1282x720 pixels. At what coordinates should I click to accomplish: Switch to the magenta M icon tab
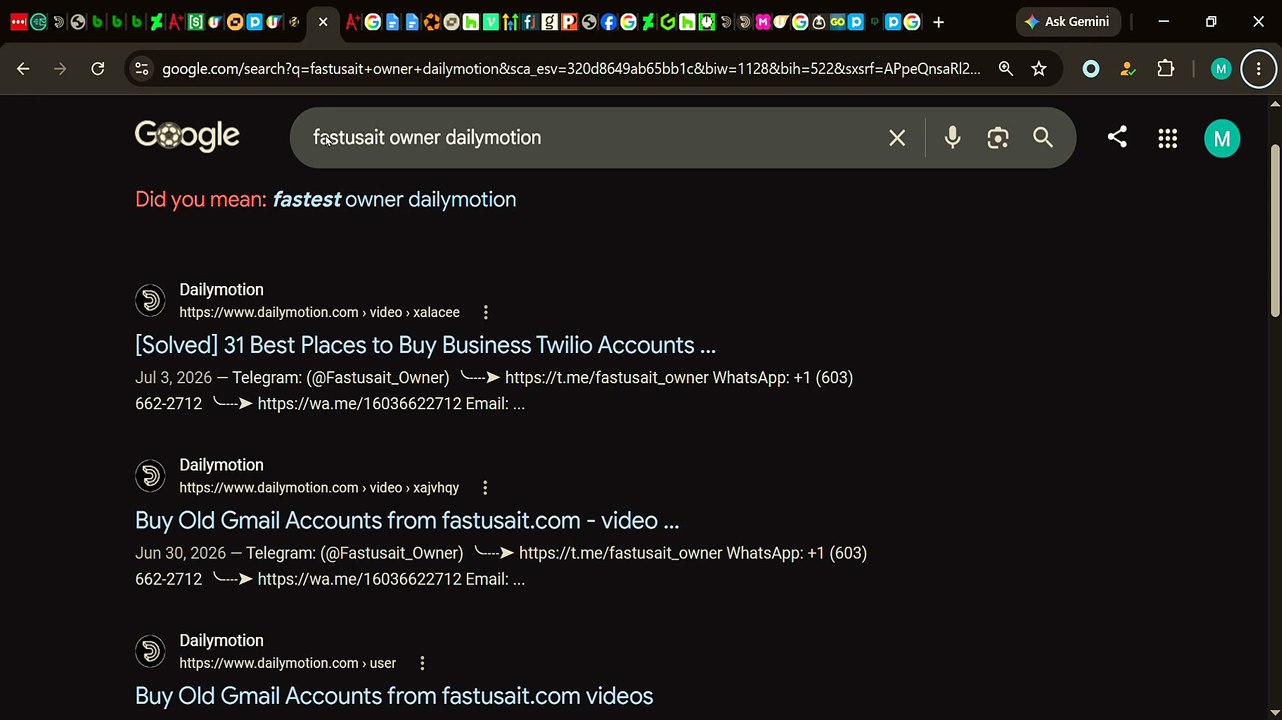coord(762,22)
